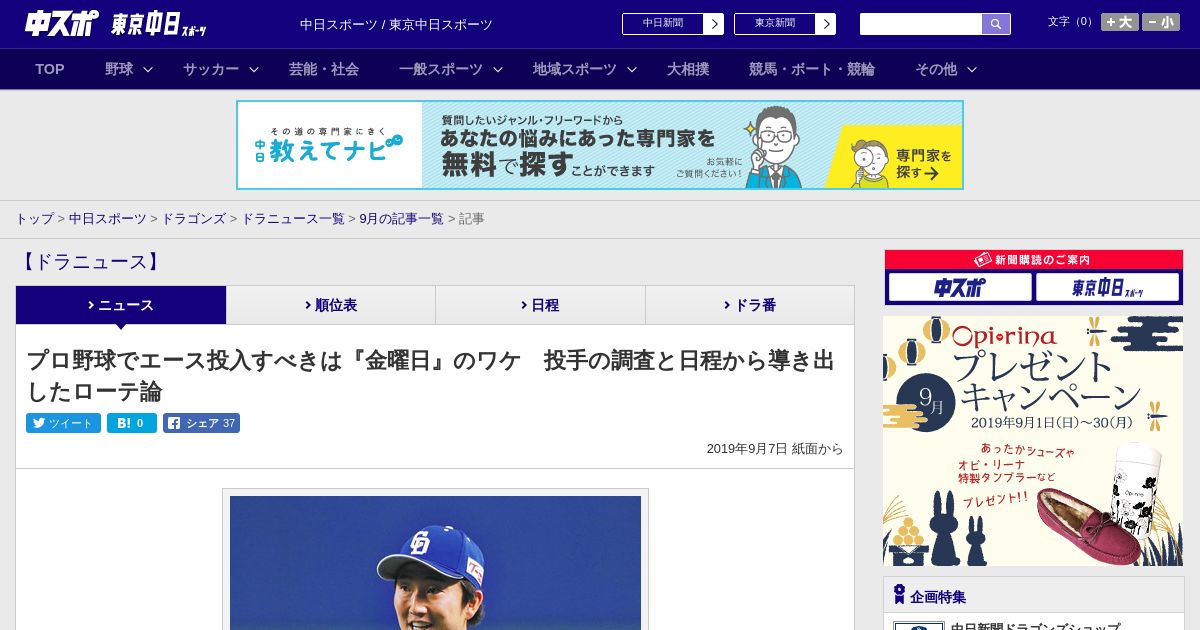Share article via Twitter ツイート button
This screenshot has width=1200, height=630.
[x=63, y=423]
